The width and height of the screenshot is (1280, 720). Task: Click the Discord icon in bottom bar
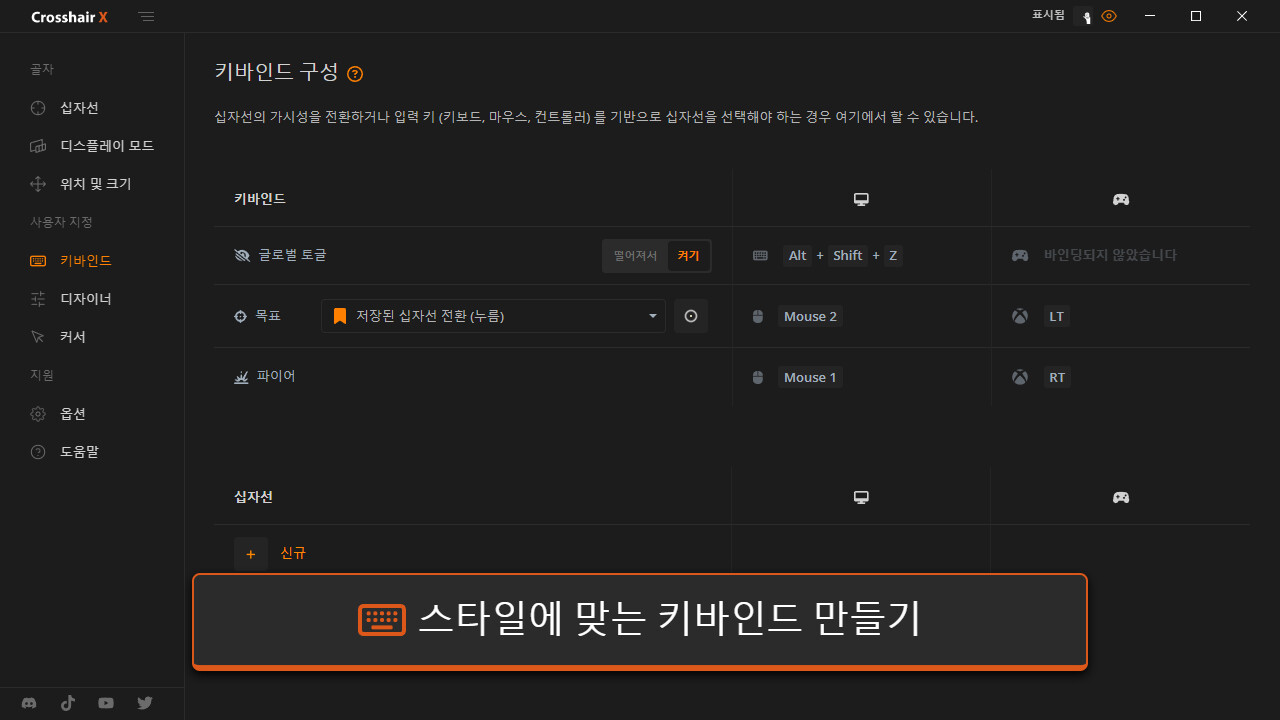click(29, 703)
